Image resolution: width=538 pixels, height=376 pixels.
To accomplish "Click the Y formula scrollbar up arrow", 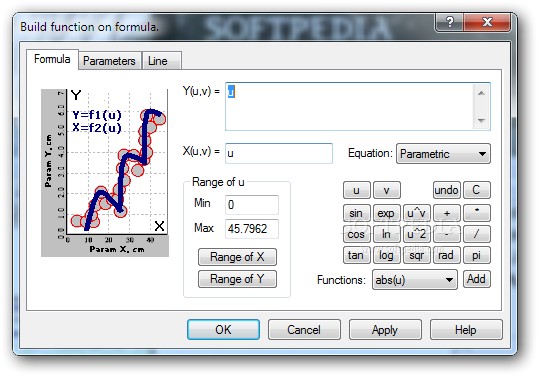I will tap(481, 93).
